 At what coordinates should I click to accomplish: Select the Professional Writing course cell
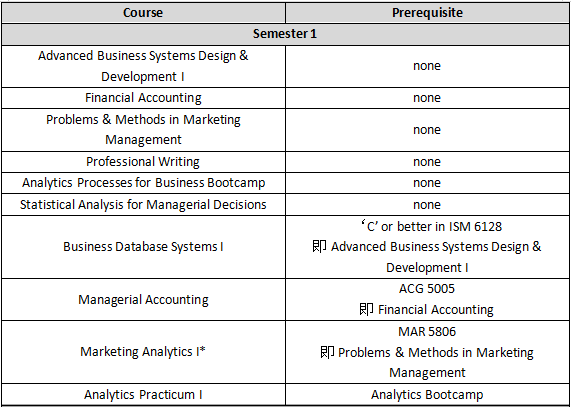143,162
